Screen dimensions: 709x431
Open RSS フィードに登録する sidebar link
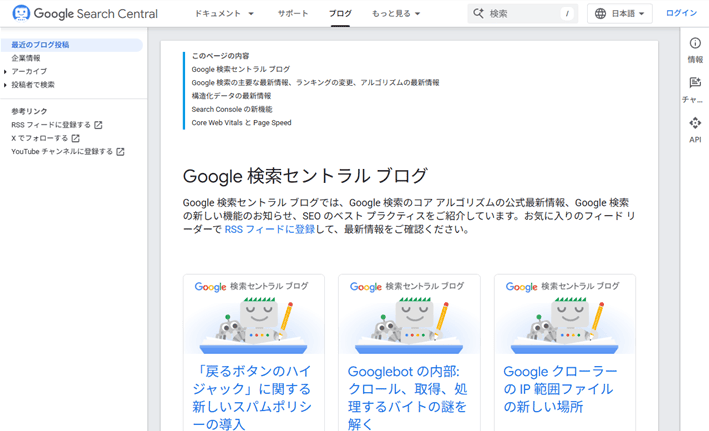pyautogui.click(x=51, y=125)
